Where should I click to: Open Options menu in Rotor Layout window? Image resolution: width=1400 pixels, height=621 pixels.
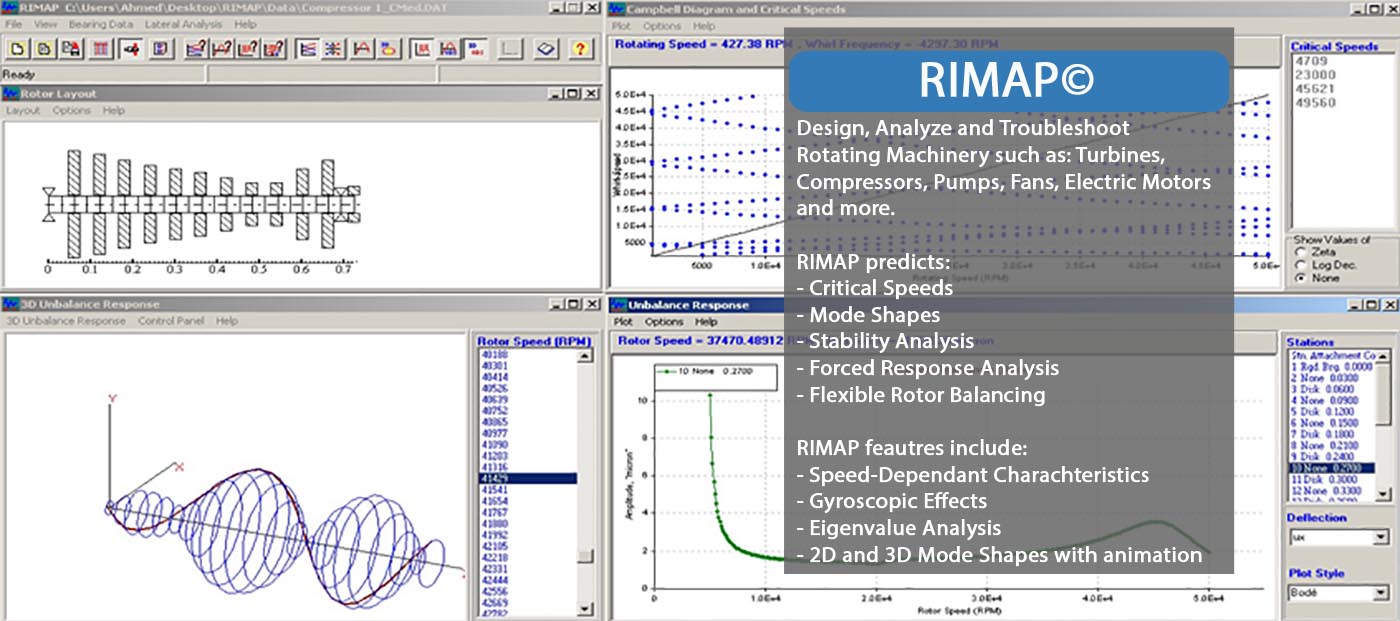tap(71, 111)
